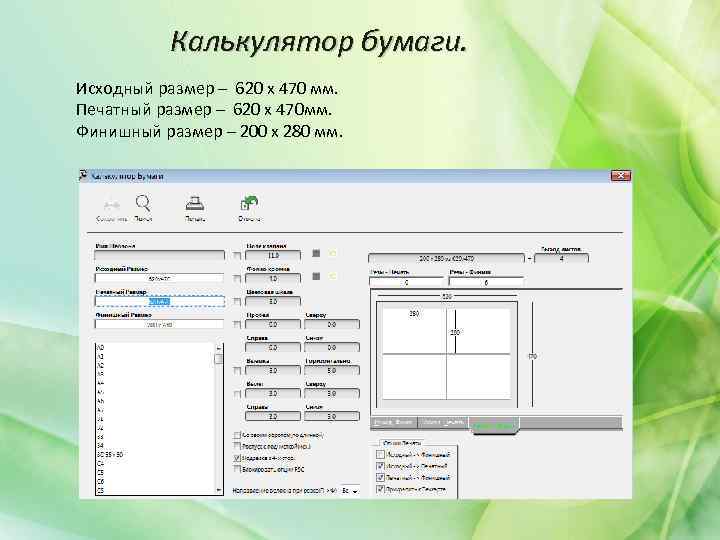The height and width of the screenshot is (540, 720).
Task: Click the 'Горизонтально' 5.0 field
Action: (332, 370)
